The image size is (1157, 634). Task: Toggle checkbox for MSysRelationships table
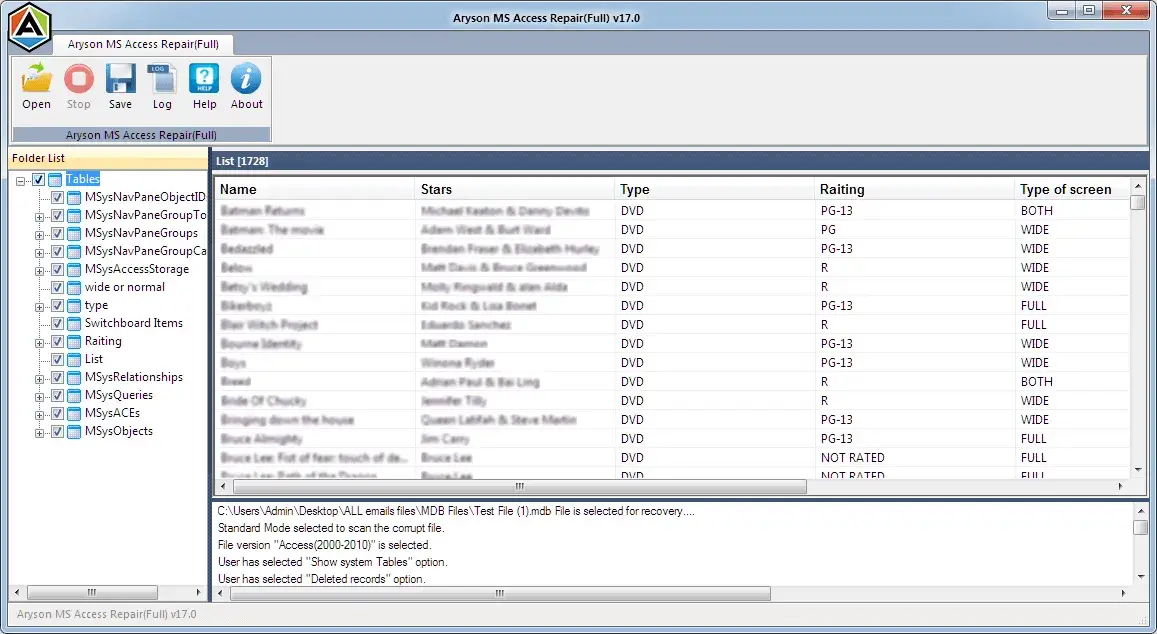(x=57, y=378)
